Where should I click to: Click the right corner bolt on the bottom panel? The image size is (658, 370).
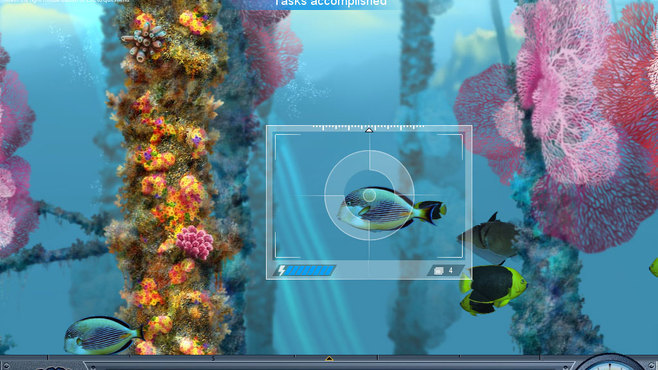tap(652, 366)
